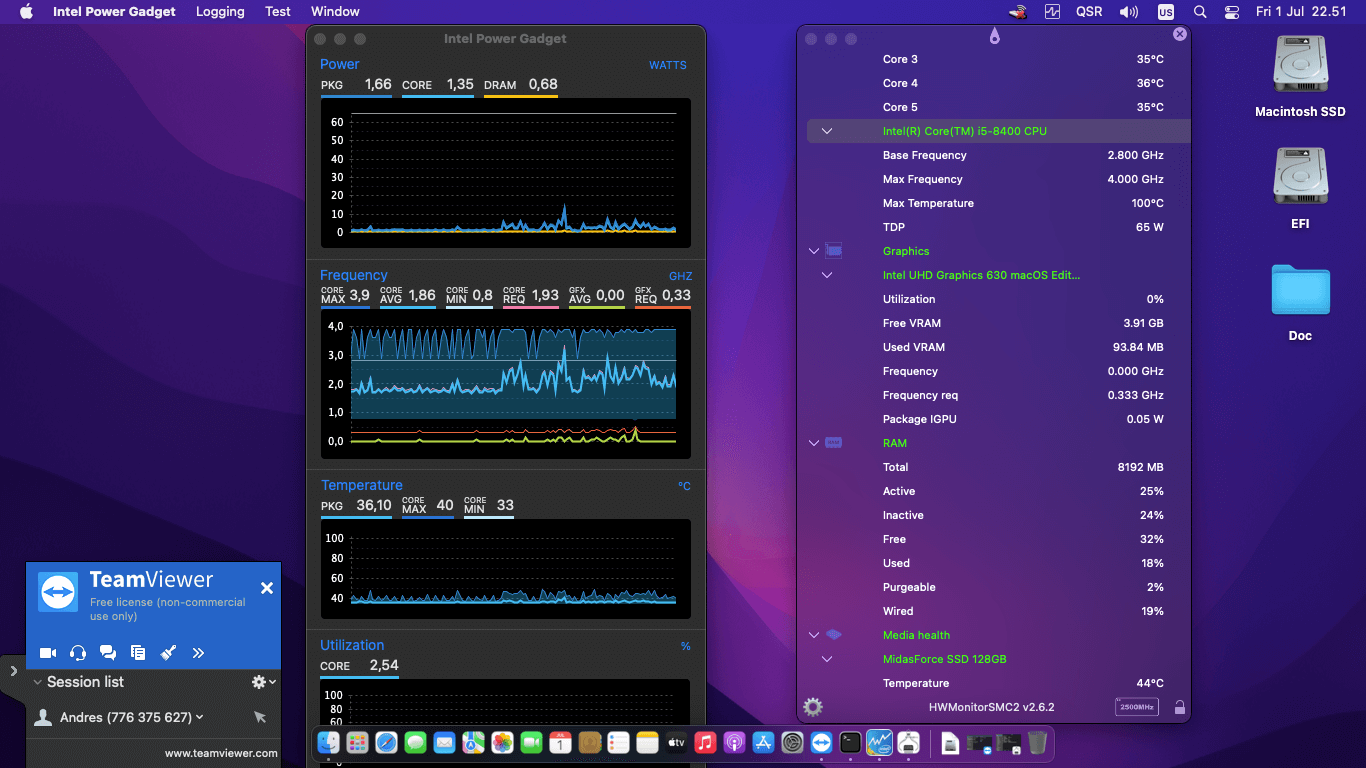The height and width of the screenshot is (768, 1366).
Task: Open the US input source menu
Action: coord(1166,12)
